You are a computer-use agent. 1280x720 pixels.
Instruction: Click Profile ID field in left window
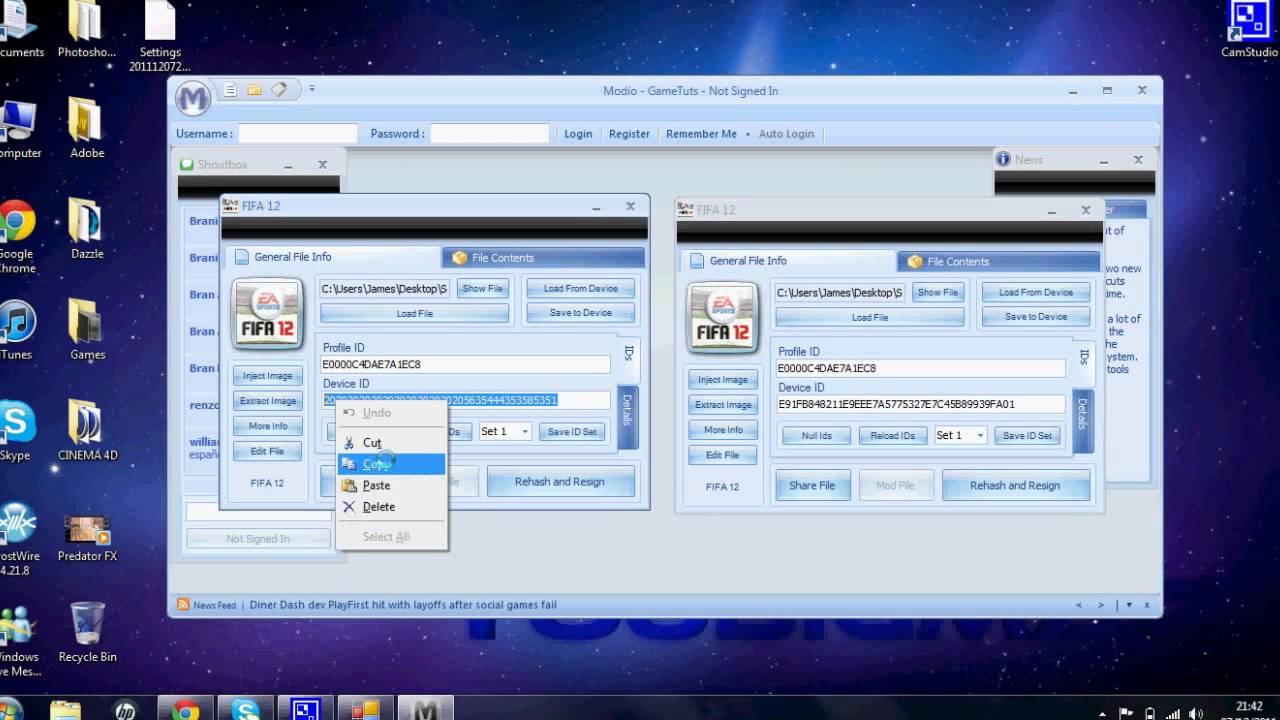(x=465, y=365)
